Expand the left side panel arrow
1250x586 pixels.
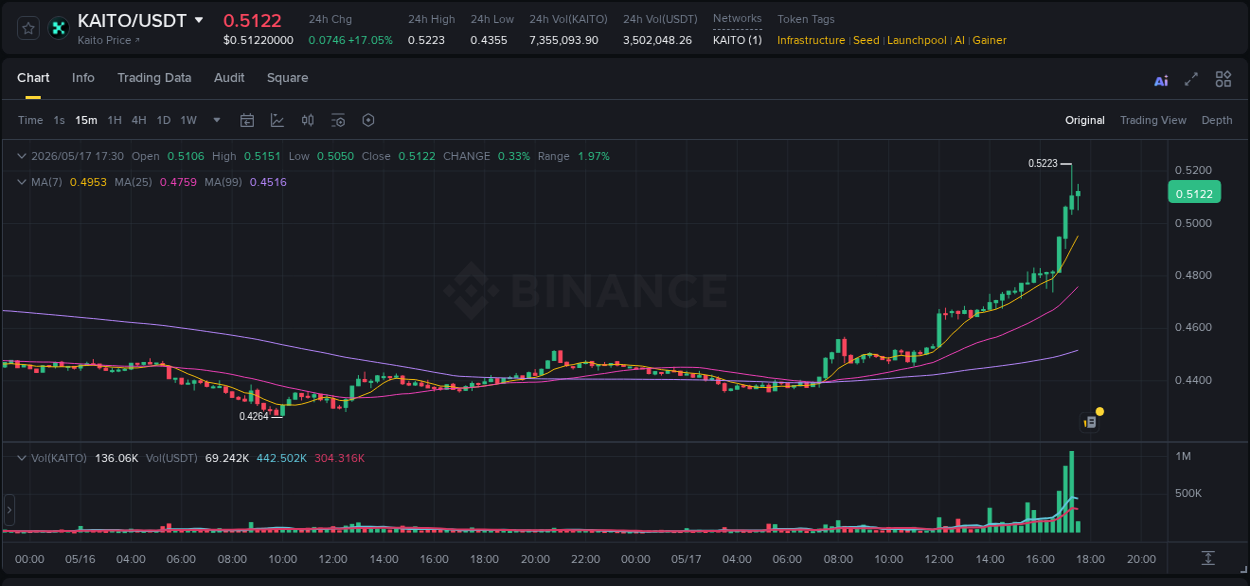9,510
